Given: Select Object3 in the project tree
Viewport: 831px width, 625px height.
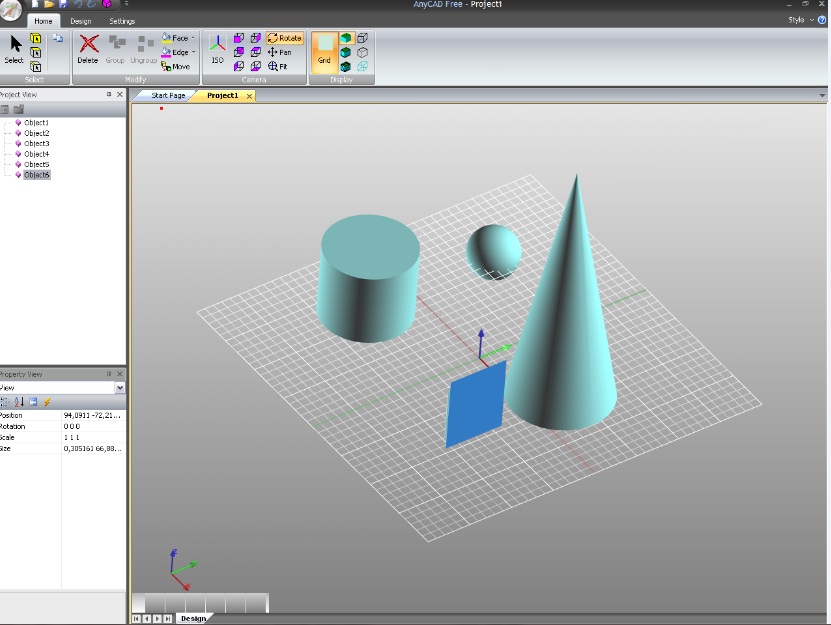Looking at the screenshot, I should click(x=36, y=144).
